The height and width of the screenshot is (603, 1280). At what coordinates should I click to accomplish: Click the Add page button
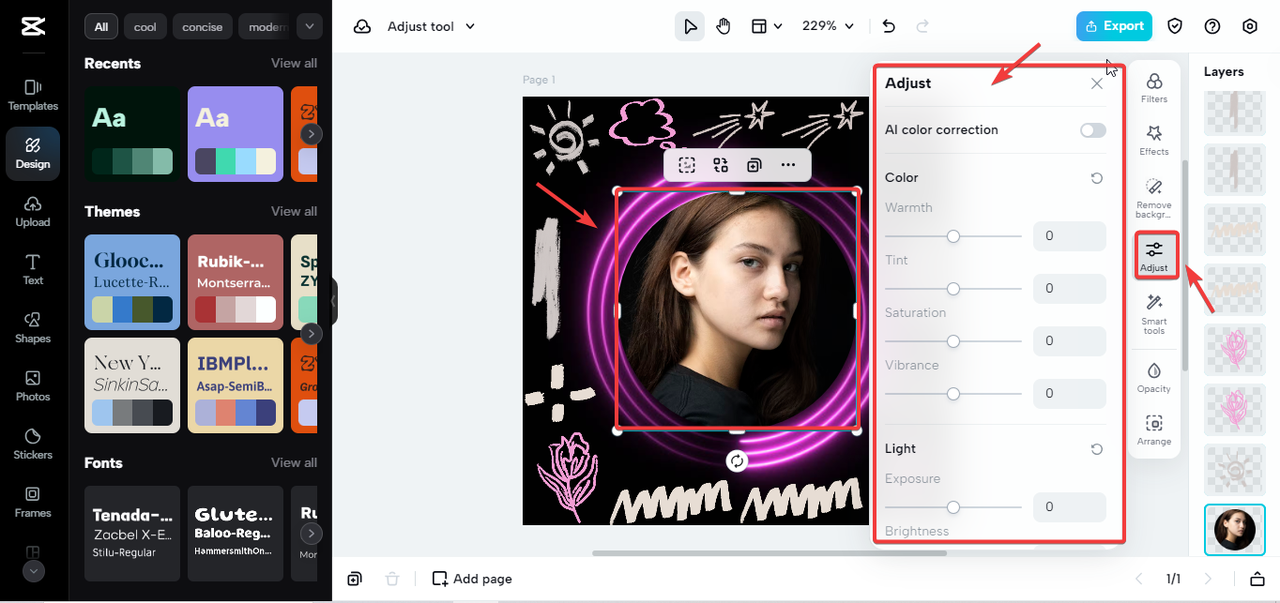(472, 578)
